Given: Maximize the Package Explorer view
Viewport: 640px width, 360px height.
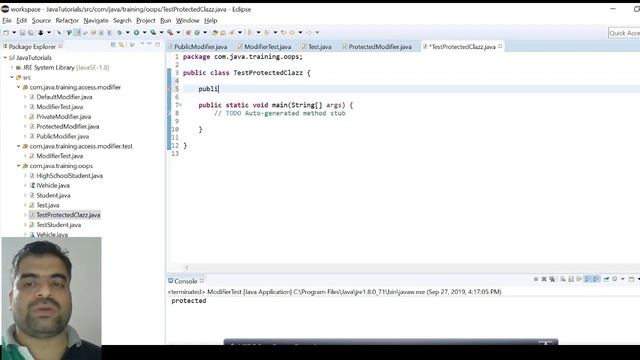Looking at the screenshot, I should click(158, 44).
